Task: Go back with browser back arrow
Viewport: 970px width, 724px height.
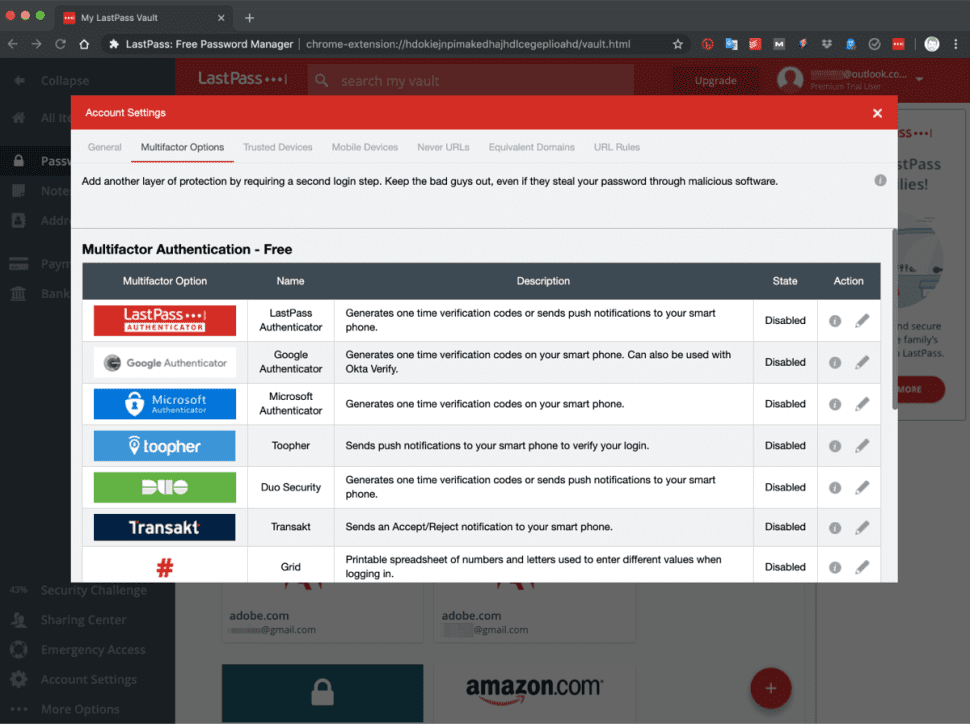Action: pyautogui.click(x=12, y=44)
